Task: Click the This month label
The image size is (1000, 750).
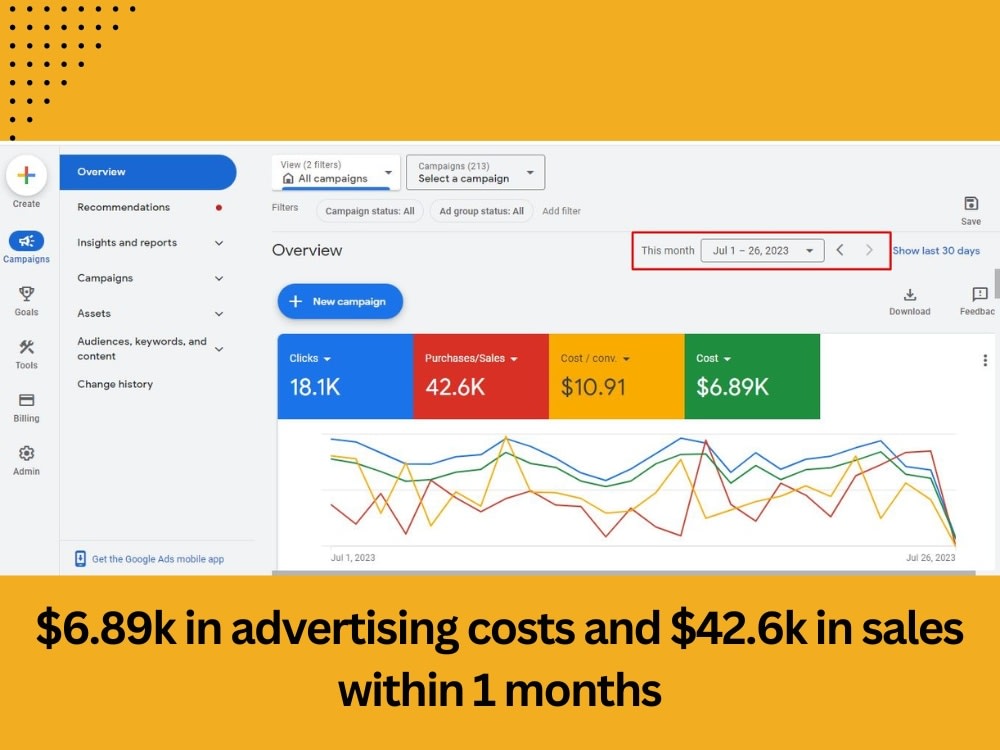Action: (x=668, y=251)
